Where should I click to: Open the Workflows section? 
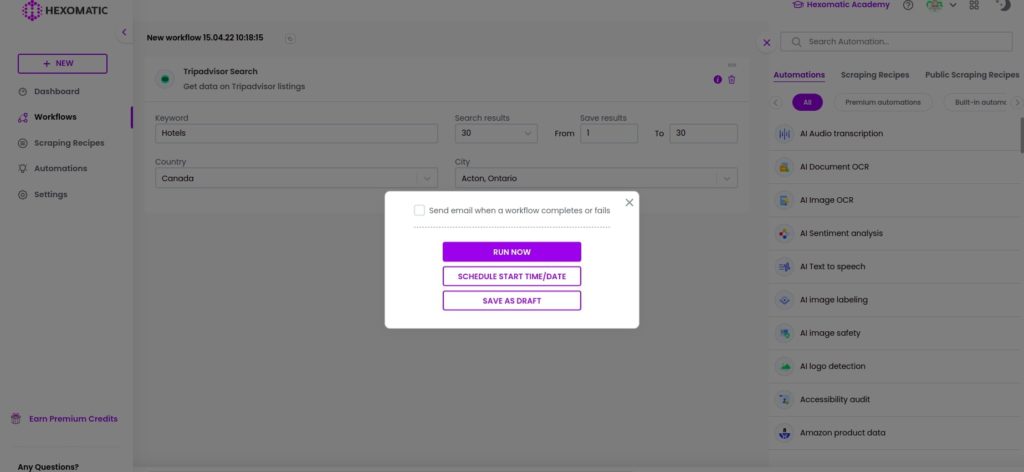coord(47,118)
